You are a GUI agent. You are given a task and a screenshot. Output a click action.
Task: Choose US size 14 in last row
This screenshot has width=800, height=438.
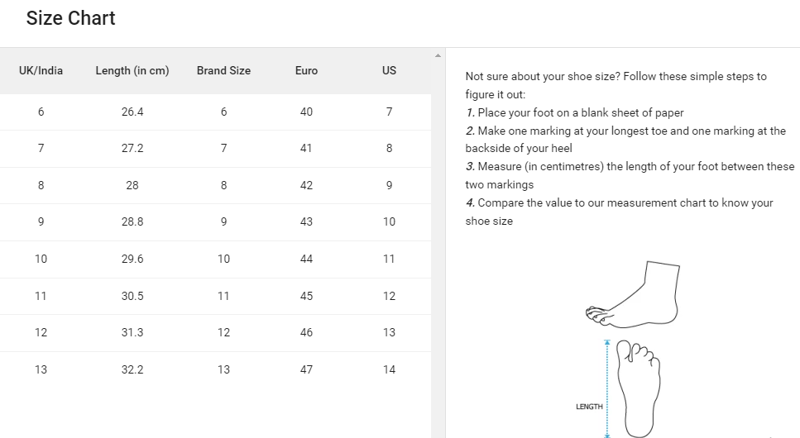click(389, 370)
